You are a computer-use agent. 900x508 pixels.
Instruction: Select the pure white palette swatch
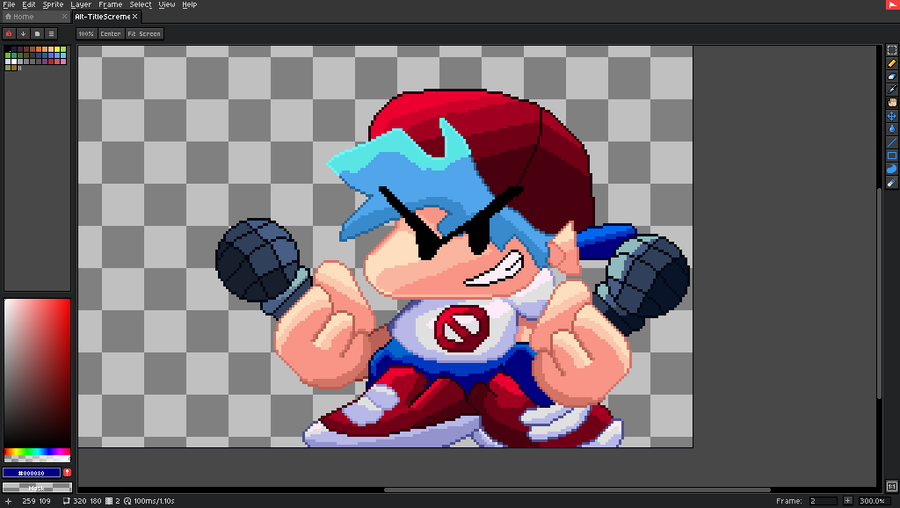[x=14, y=61]
